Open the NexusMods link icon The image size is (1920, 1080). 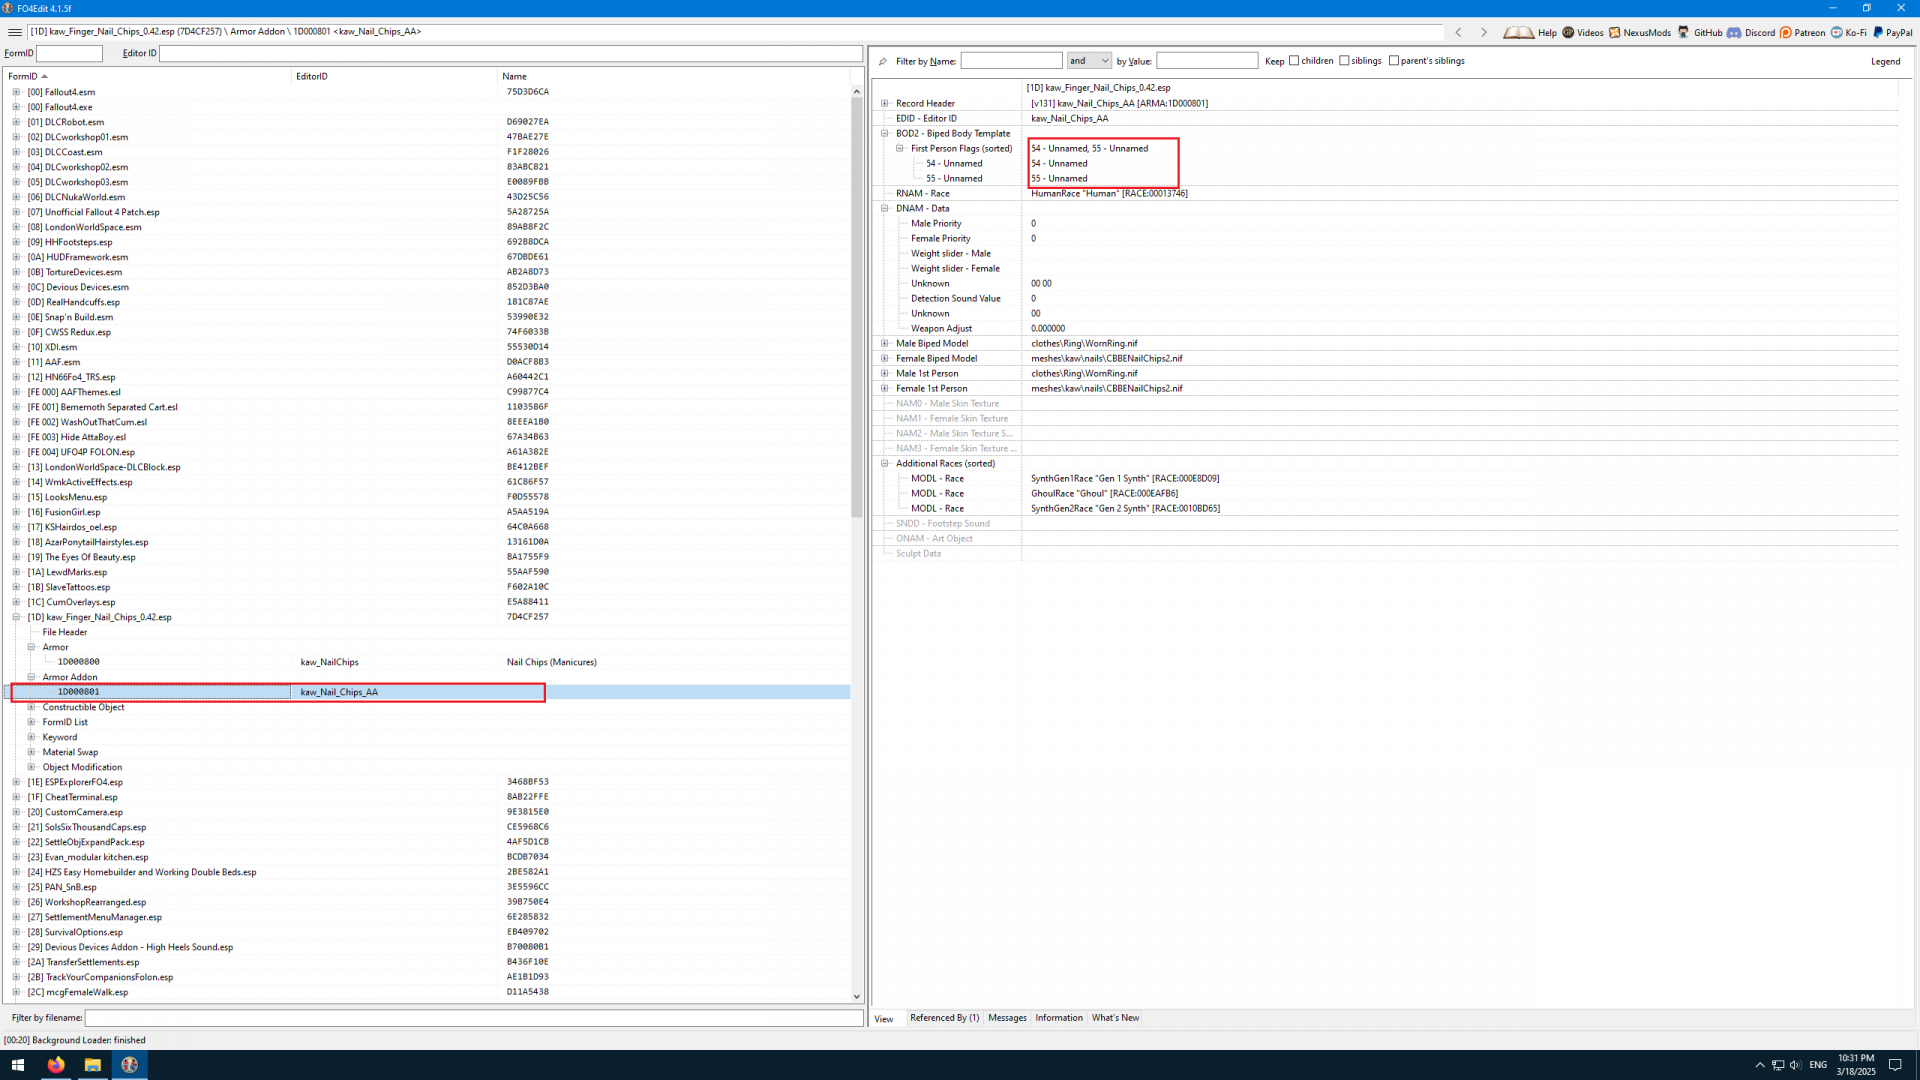point(1615,32)
